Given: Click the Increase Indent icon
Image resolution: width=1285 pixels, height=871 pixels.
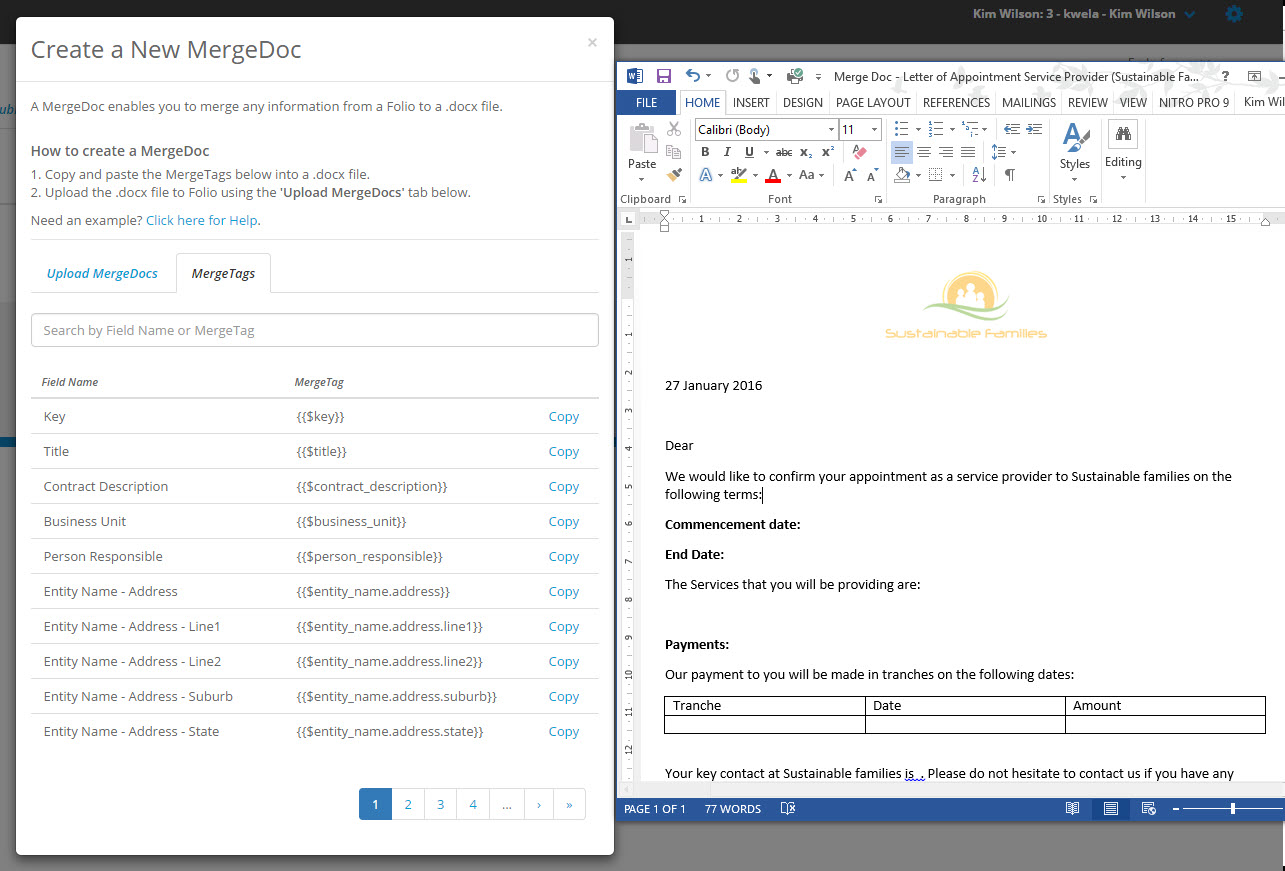Looking at the screenshot, I should tap(1033, 129).
